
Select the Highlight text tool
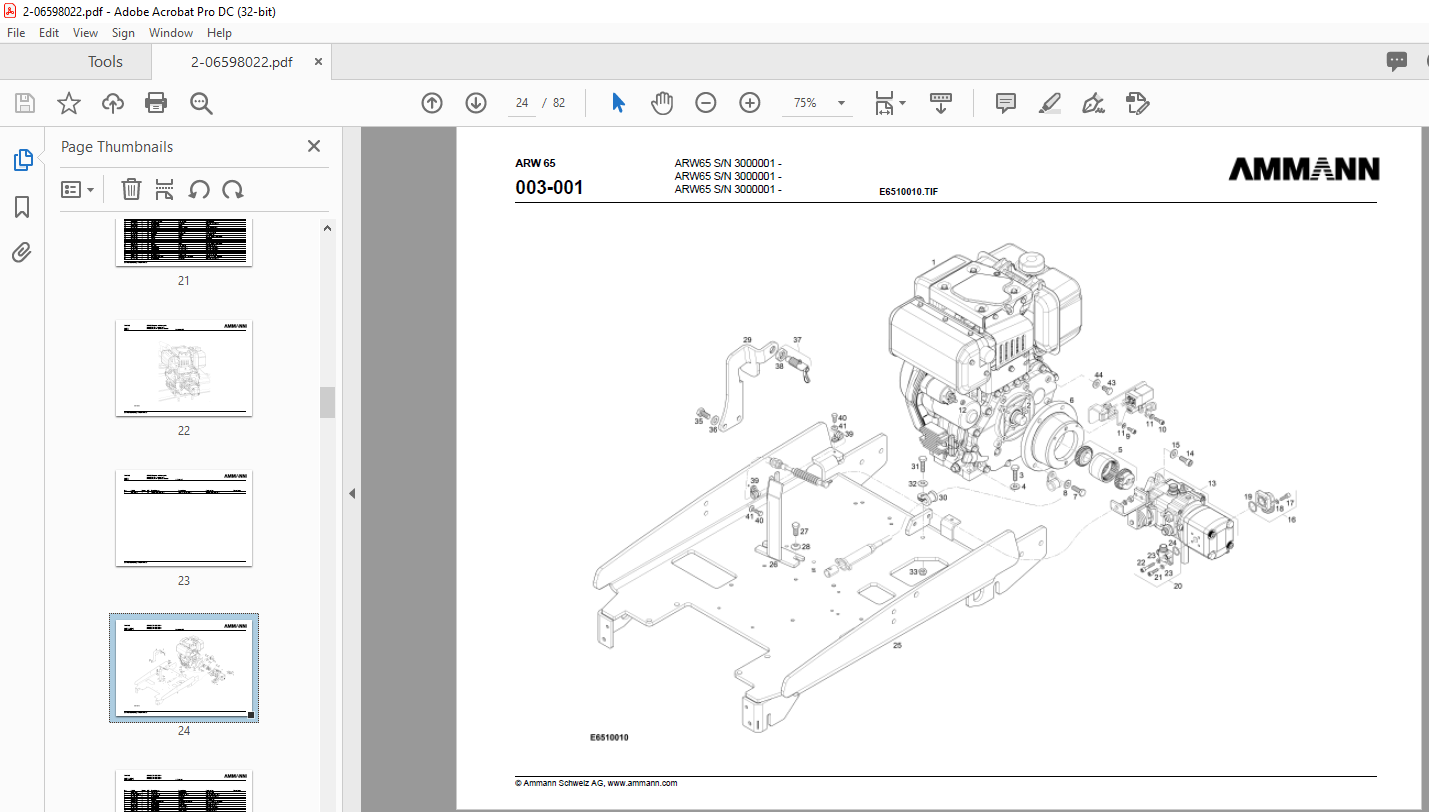1050,103
